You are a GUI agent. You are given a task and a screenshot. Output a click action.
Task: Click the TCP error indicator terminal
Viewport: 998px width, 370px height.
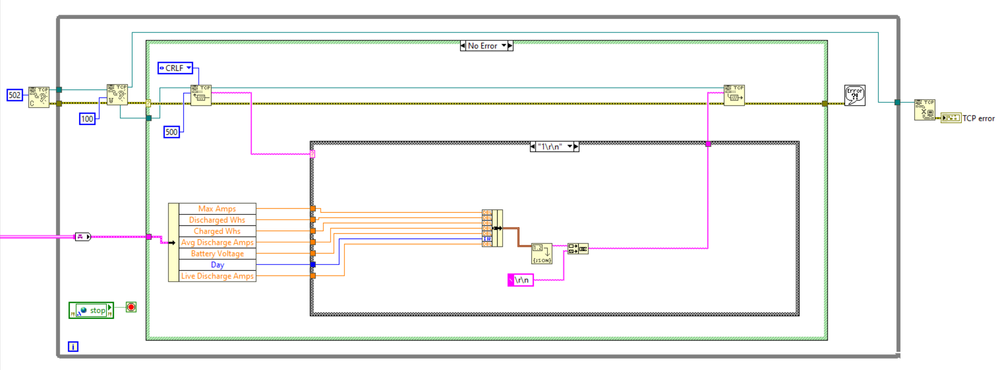pos(951,118)
